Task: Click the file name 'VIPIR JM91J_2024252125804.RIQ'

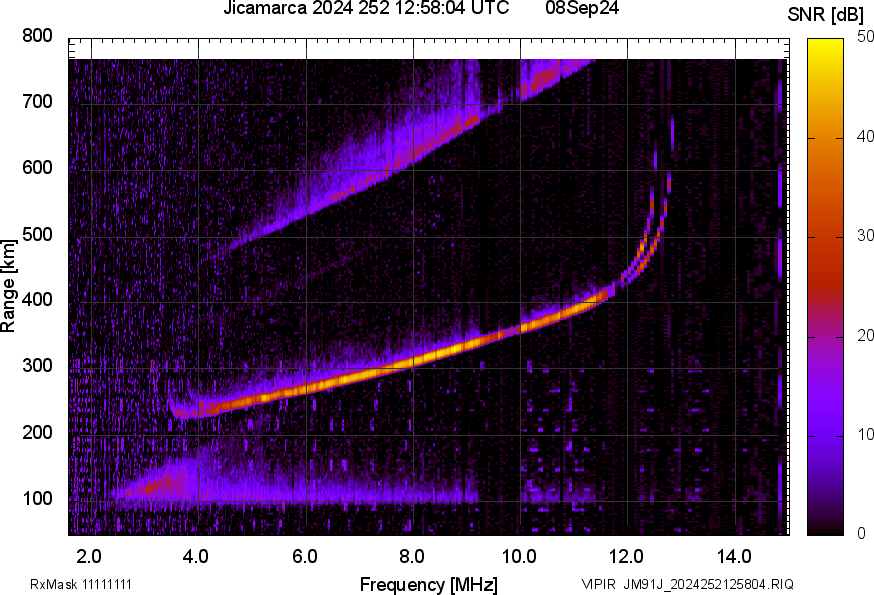Action: 687,584
